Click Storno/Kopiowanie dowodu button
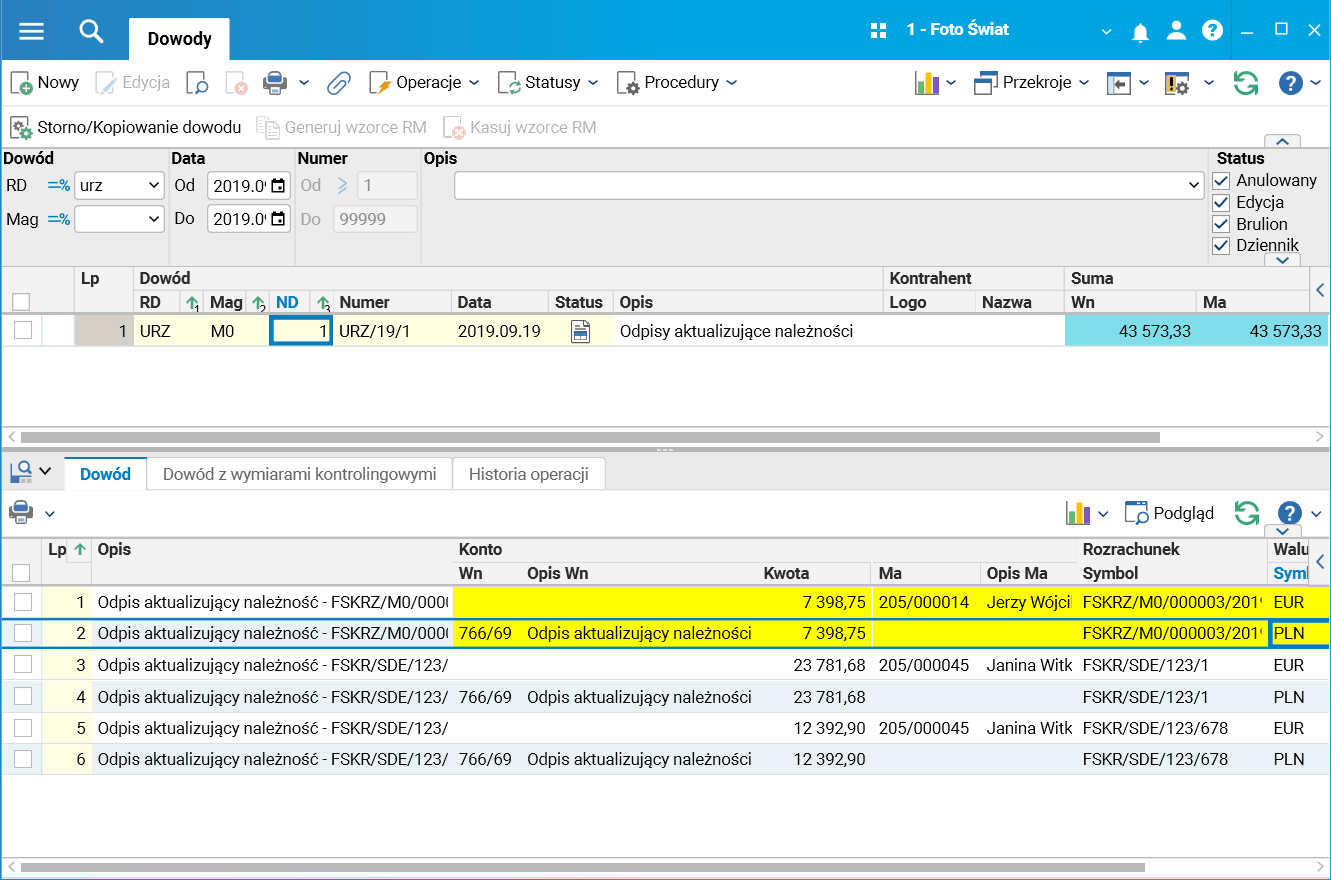The height and width of the screenshot is (880, 1331). (x=126, y=128)
